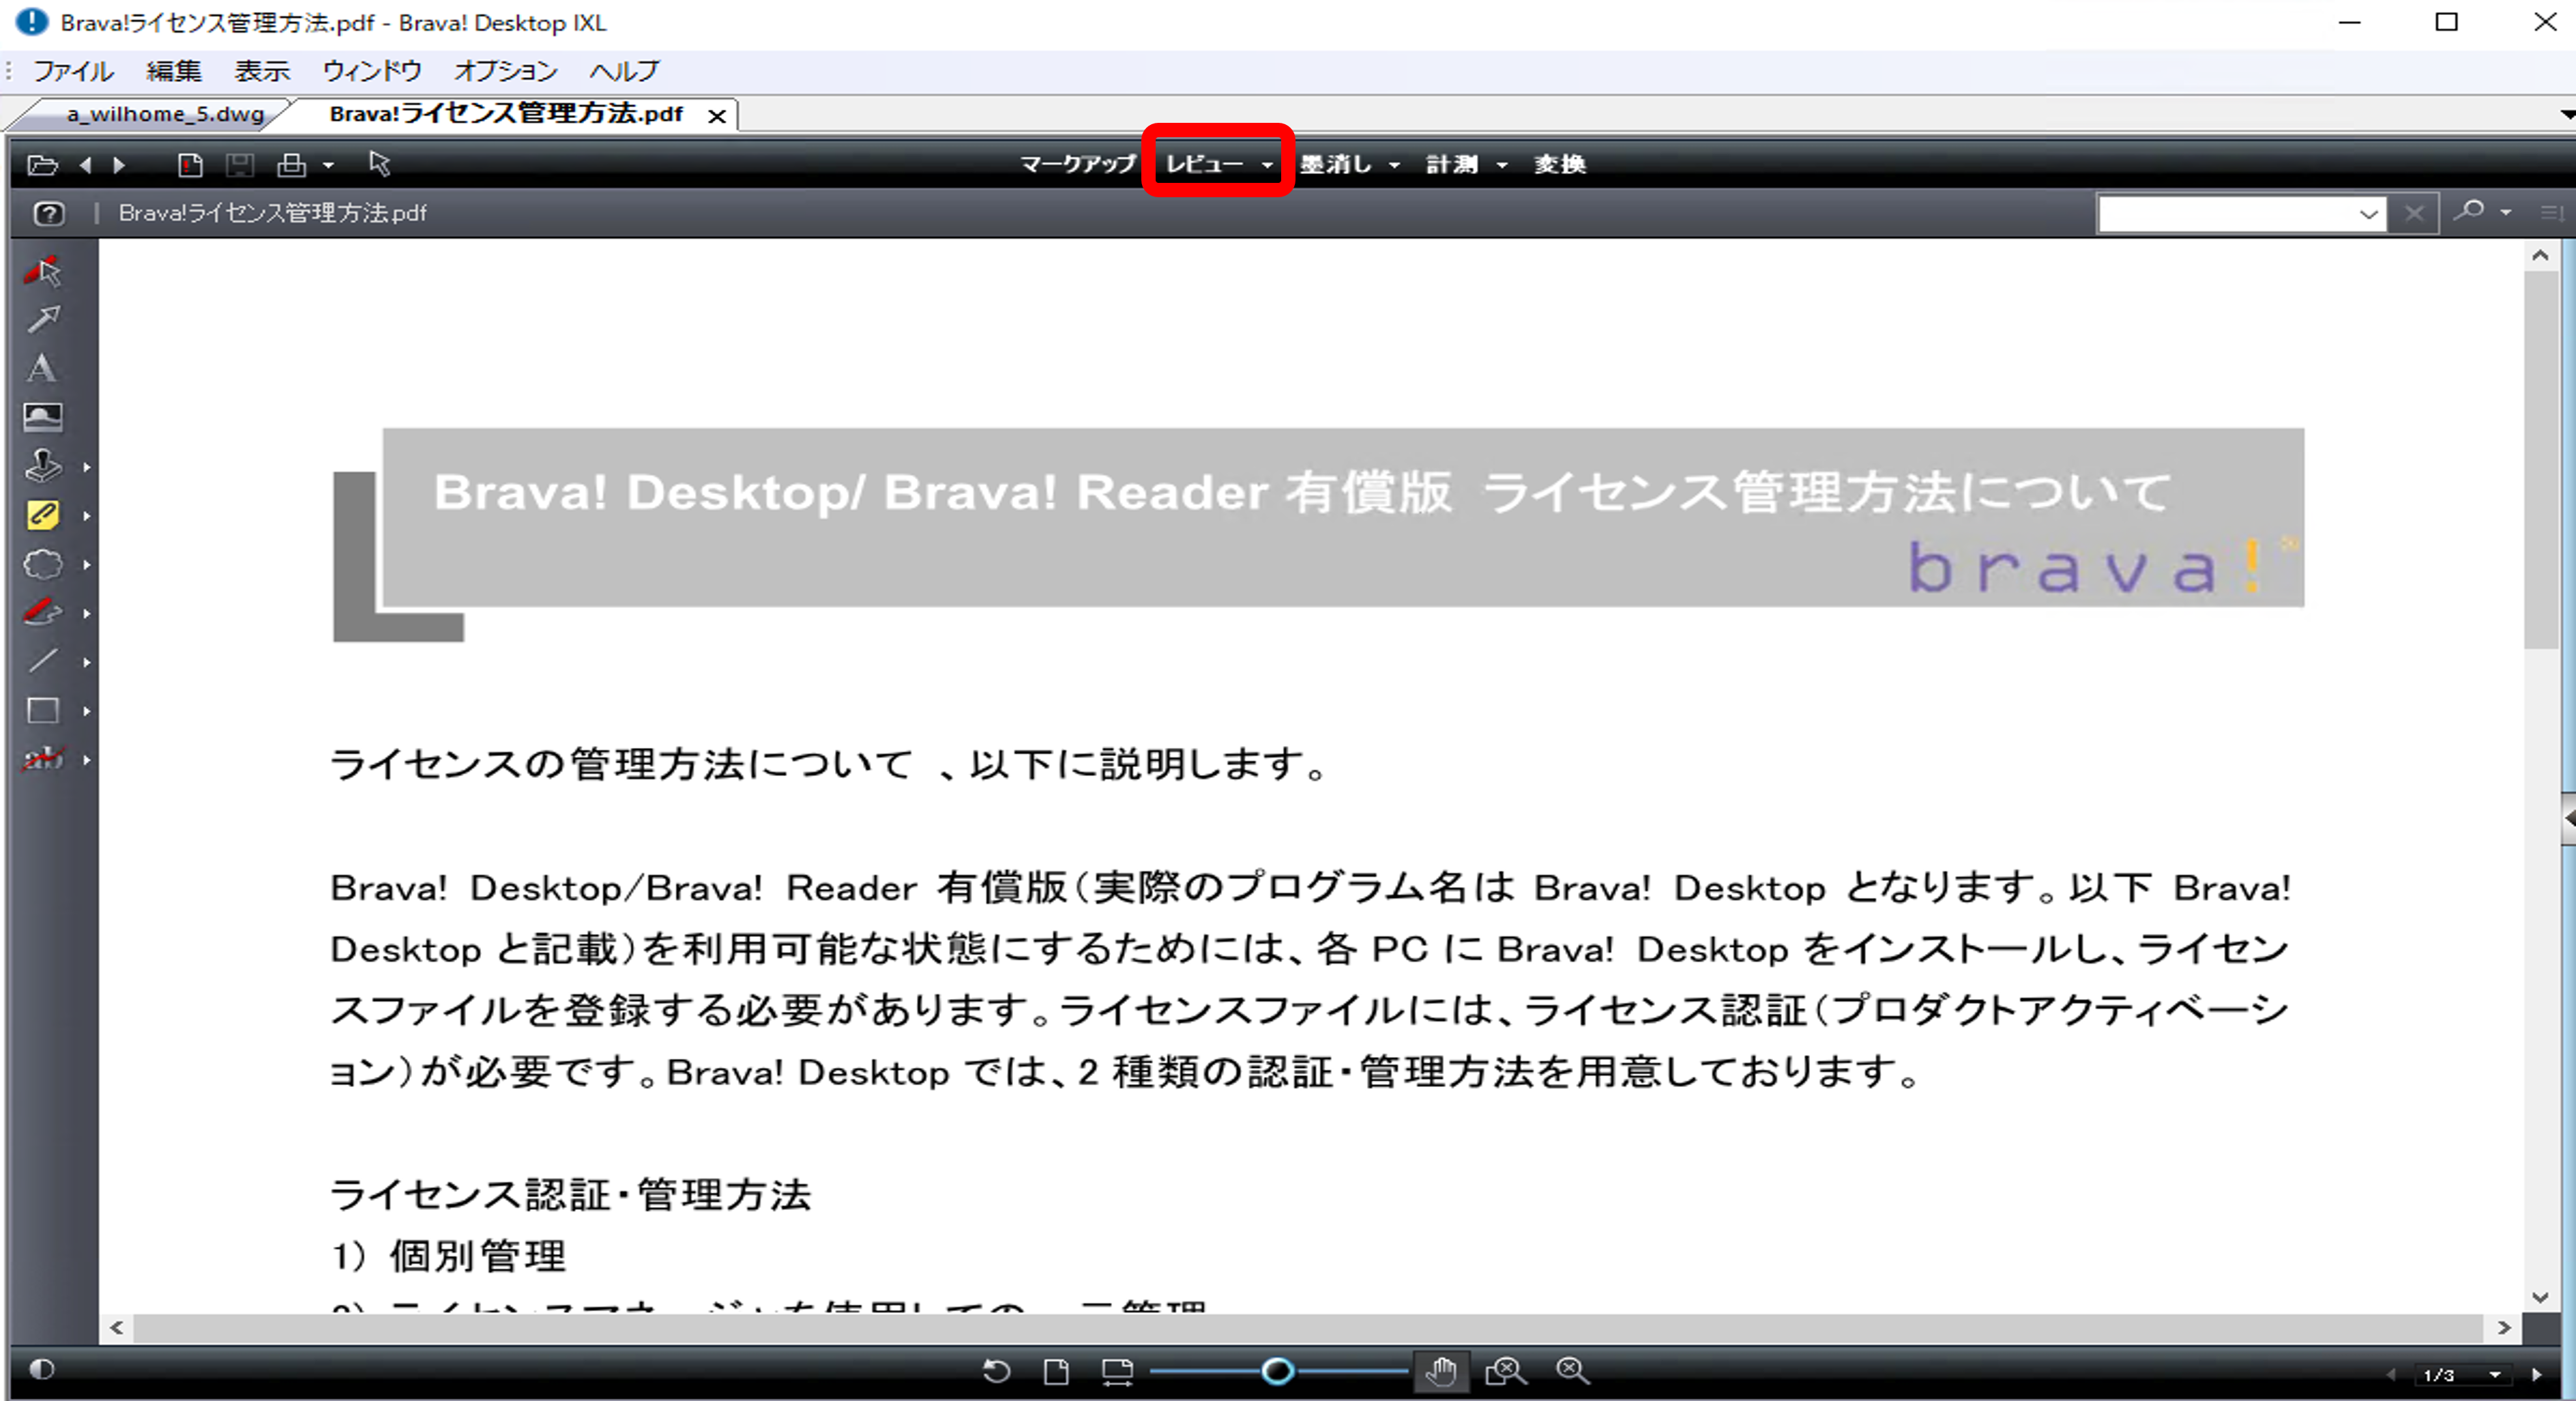The image size is (2576, 1401).
Task: Open the search history dropdown chevron
Action: tap(2369, 214)
